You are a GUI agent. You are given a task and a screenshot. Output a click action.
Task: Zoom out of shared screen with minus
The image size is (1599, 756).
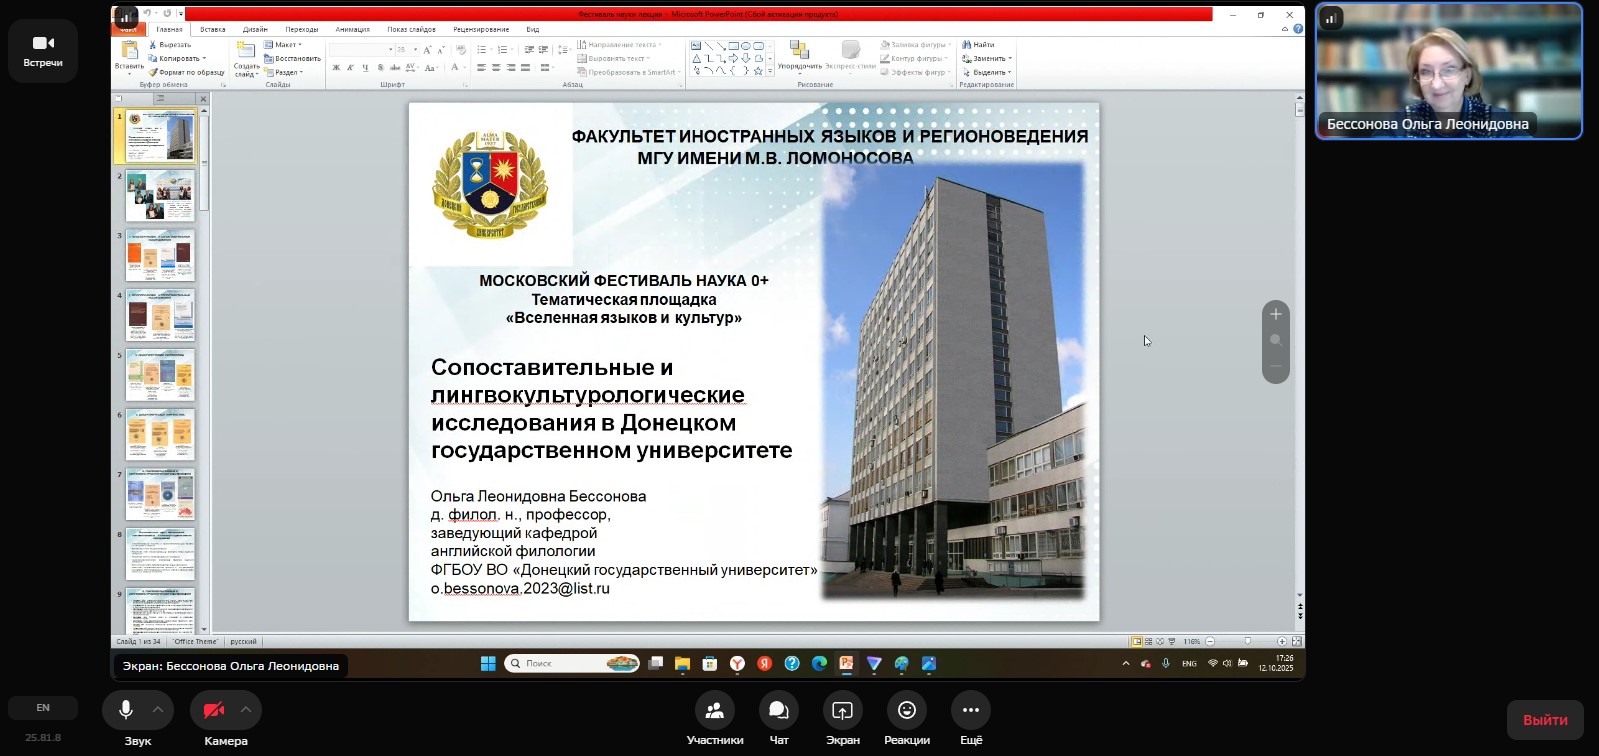click(x=1276, y=367)
